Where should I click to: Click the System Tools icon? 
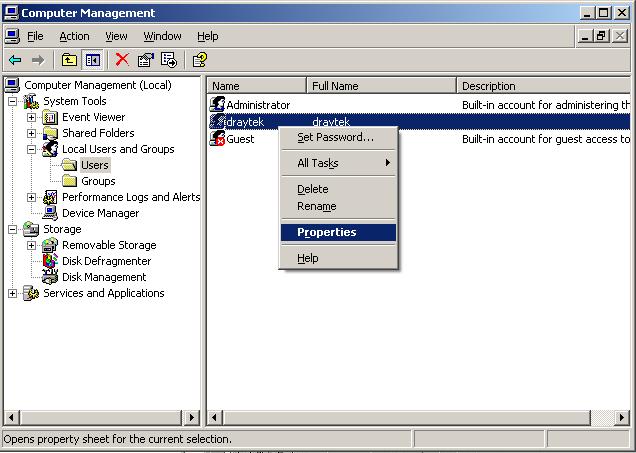click(31, 101)
